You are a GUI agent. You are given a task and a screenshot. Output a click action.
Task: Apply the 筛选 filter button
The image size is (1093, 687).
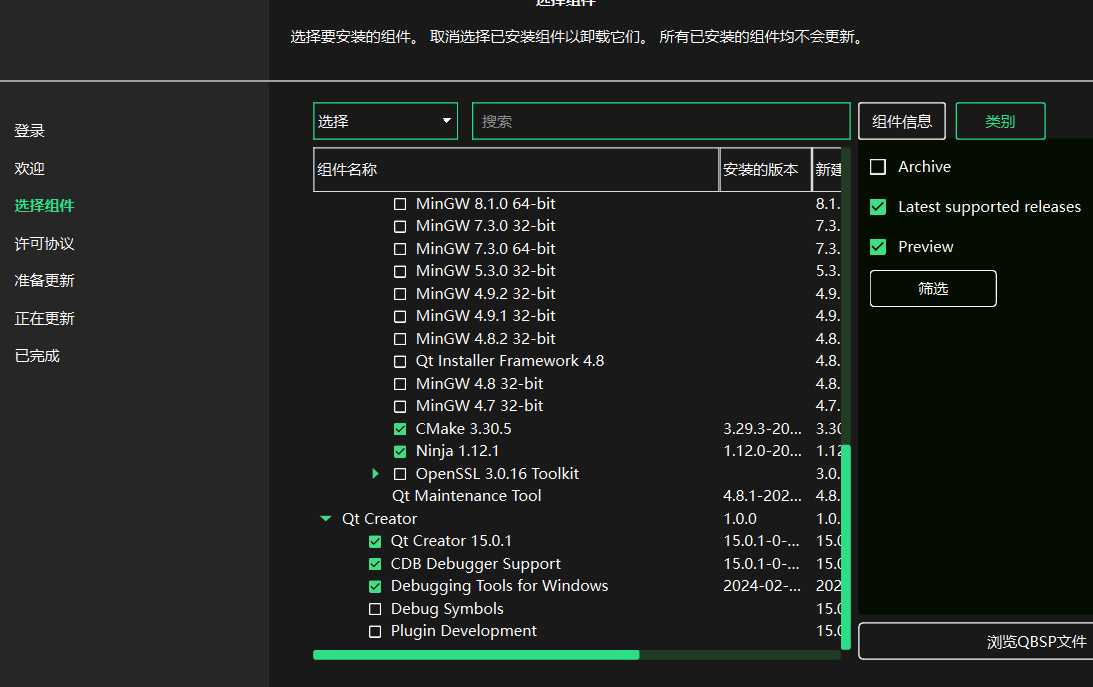click(x=933, y=288)
